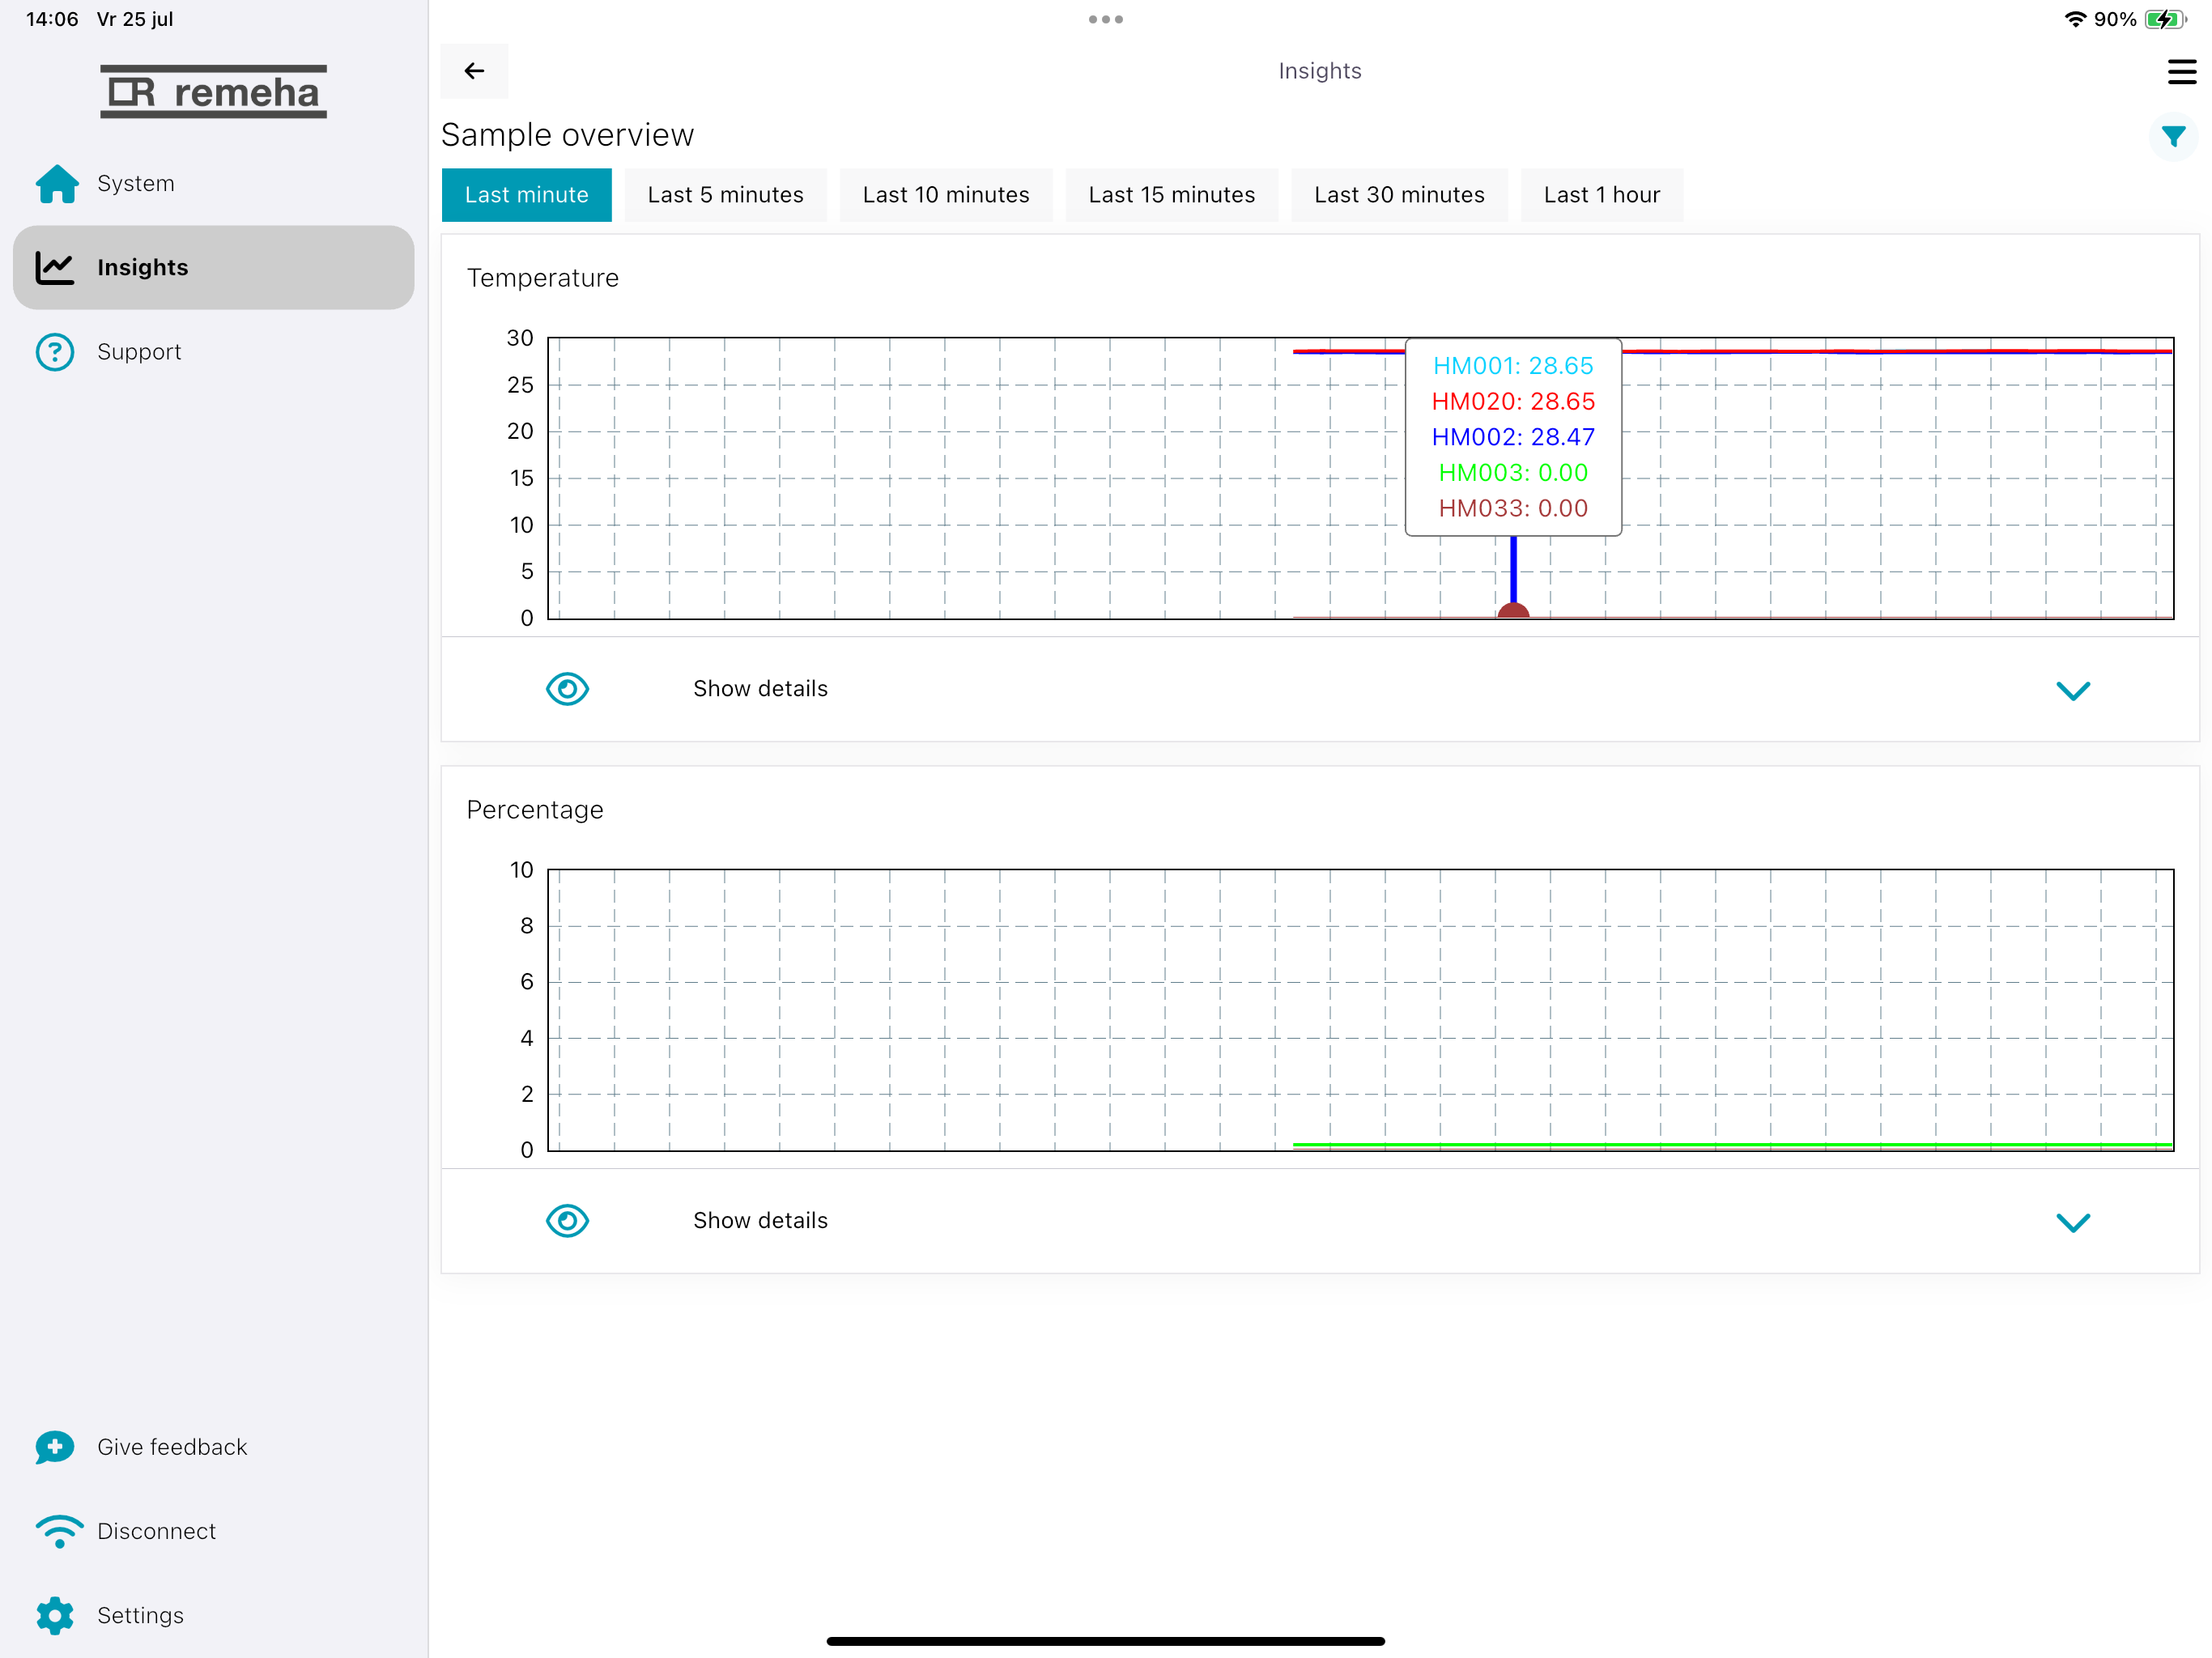Open the filter funnel icon
The height and width of the screenshot is (1658, 2212).
pyautogui.click(x=2173, y=137)
